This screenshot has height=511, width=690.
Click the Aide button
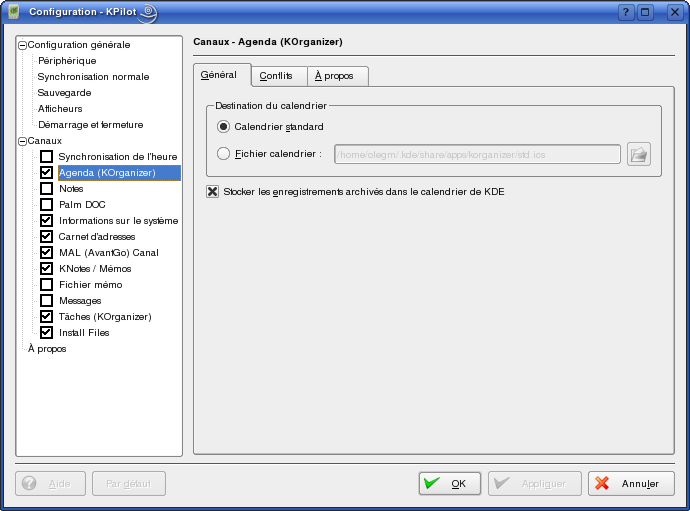click(50, 484)
